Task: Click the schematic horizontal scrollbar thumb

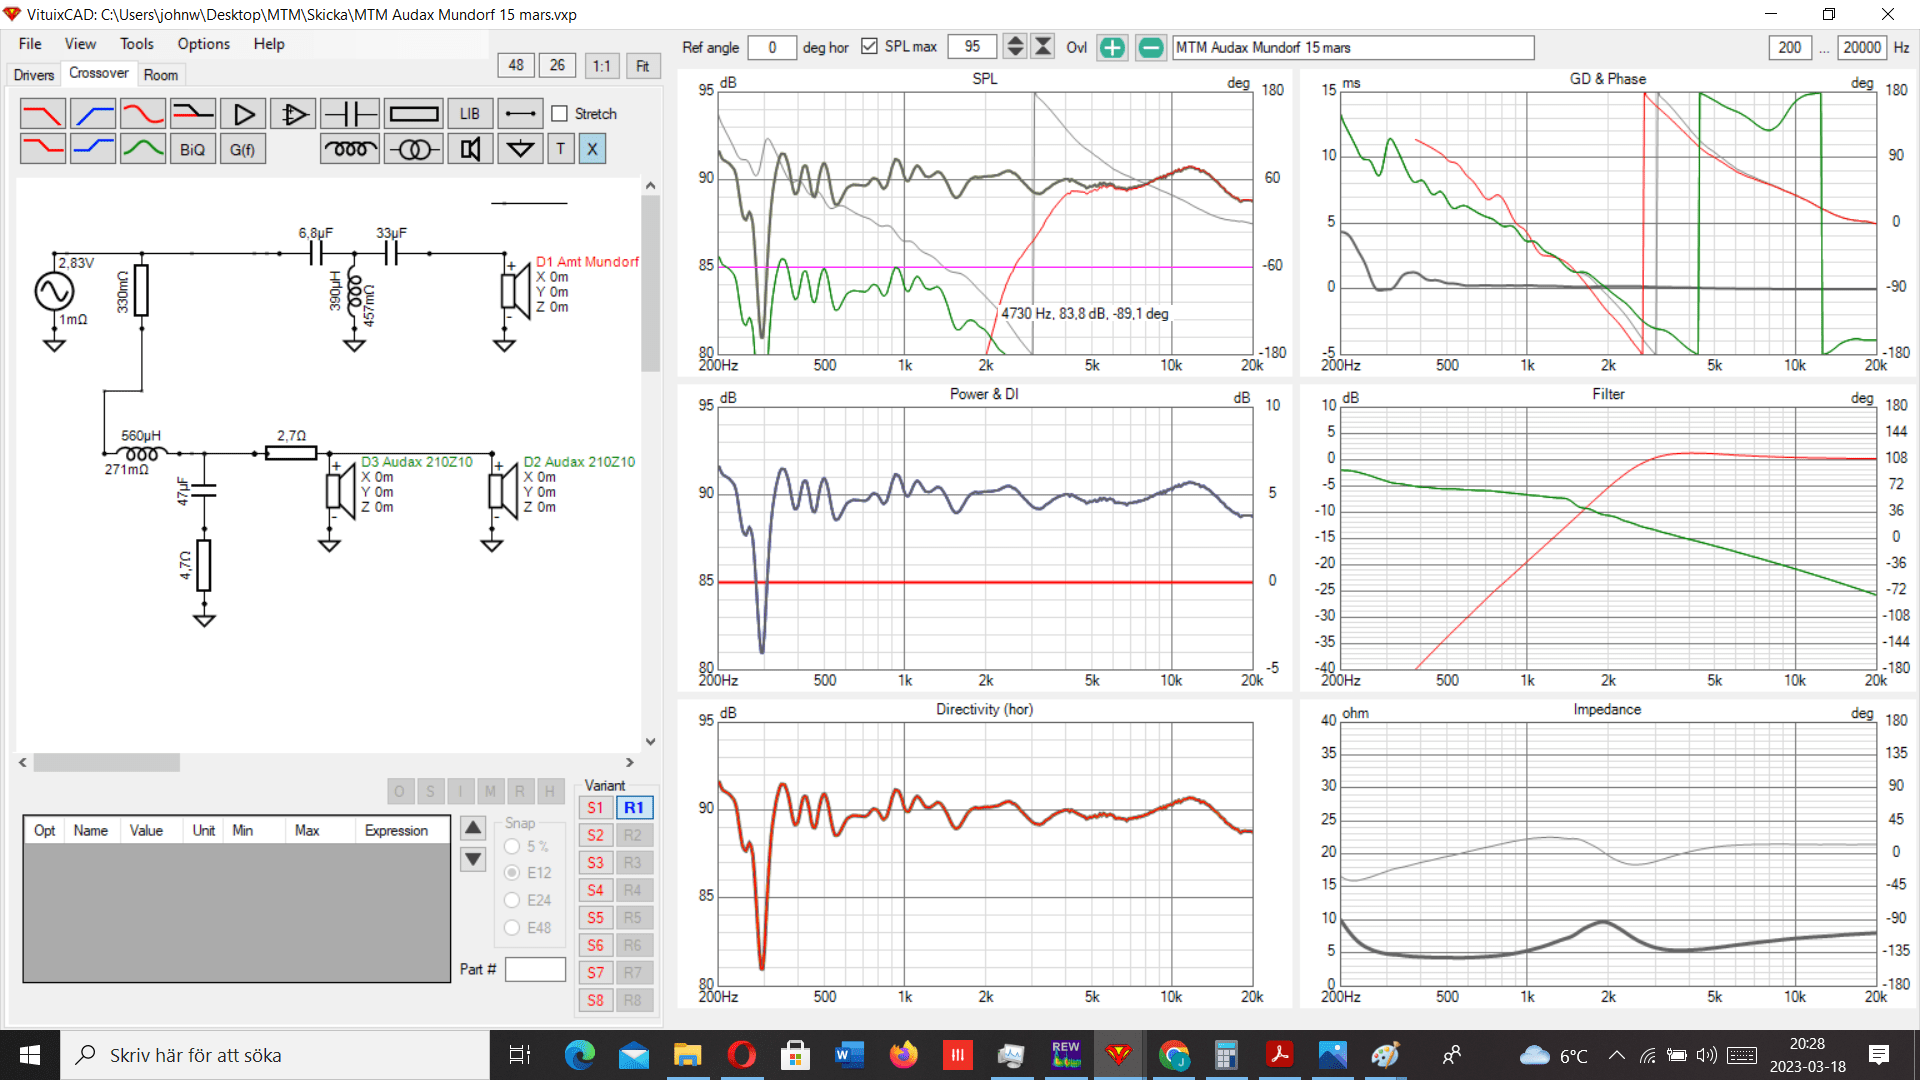Action: pos(107,763)
